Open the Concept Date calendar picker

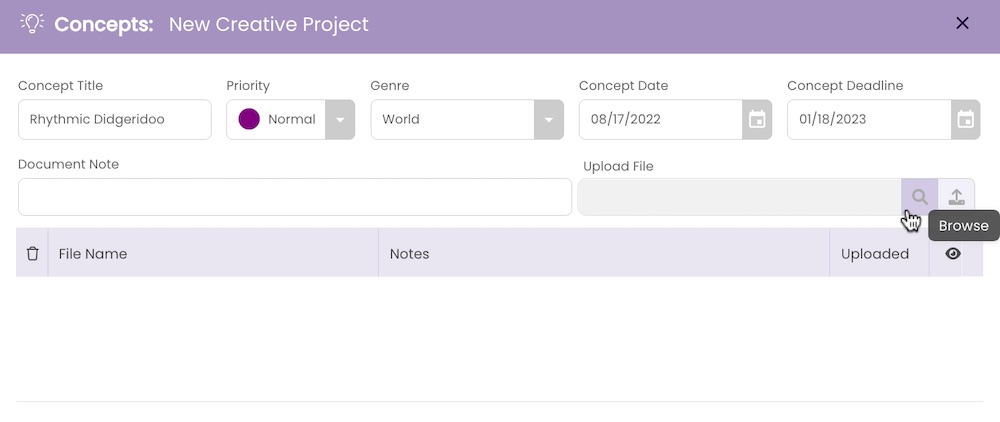[757, 119]
